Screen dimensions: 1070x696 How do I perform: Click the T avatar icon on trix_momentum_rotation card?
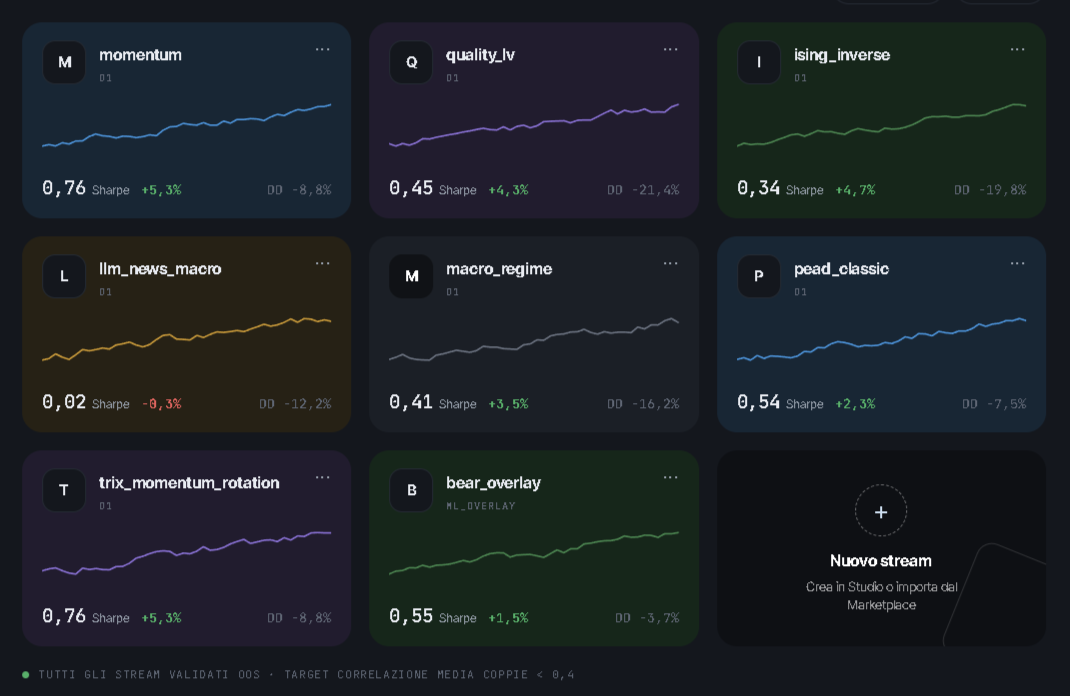point(64,490)
